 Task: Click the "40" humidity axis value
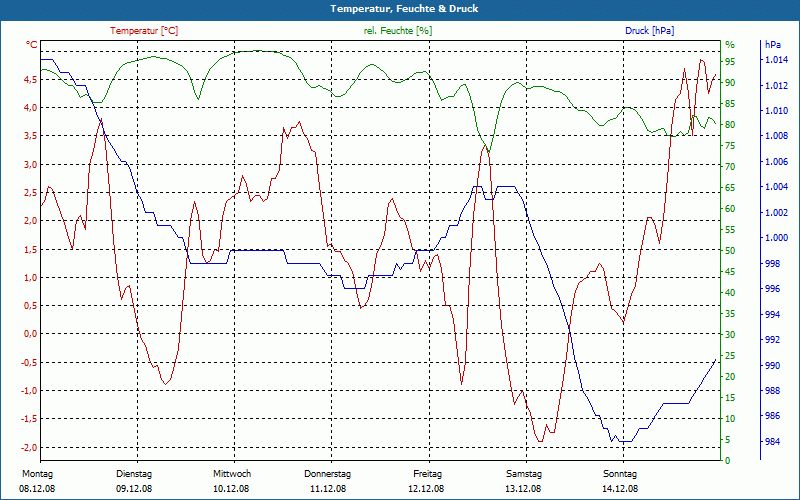730,293
